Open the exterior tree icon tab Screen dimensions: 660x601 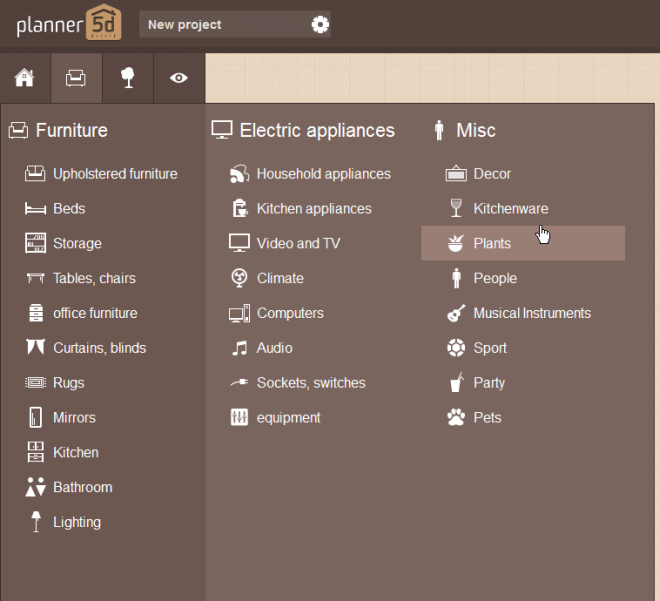[128, 78]
